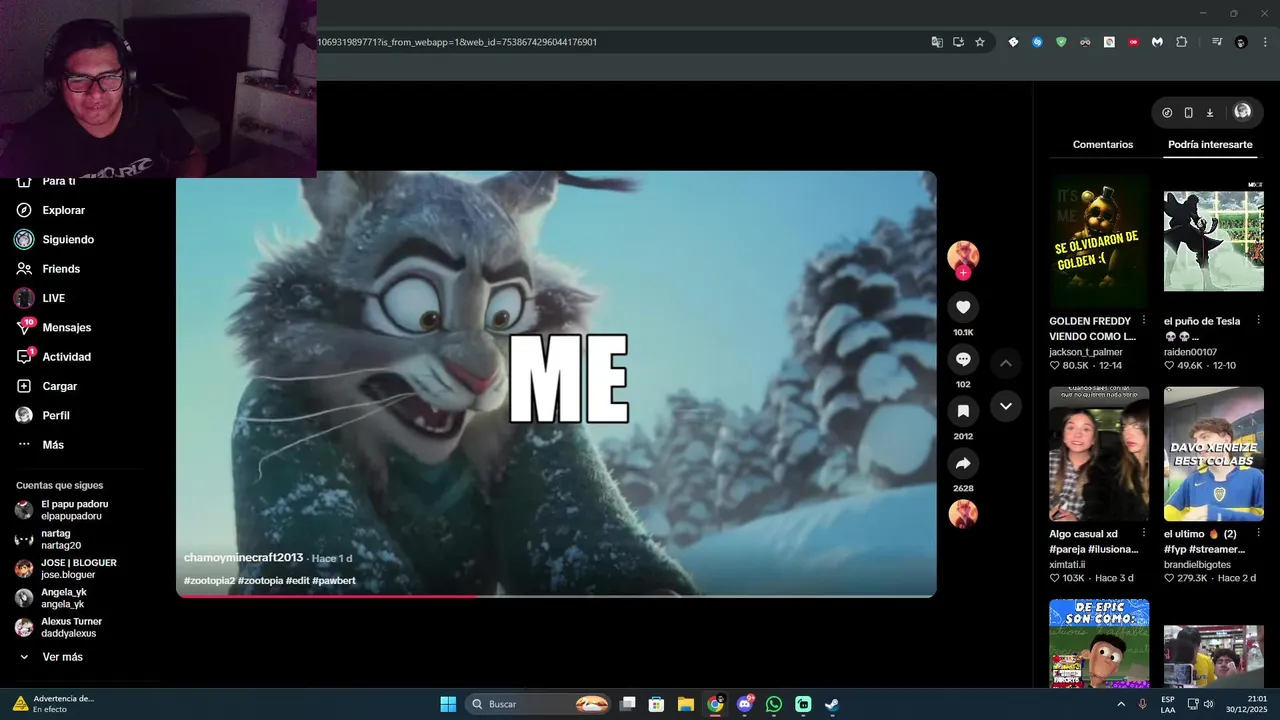
Task: Click the browser address bar URL
Action: (457, 42)
